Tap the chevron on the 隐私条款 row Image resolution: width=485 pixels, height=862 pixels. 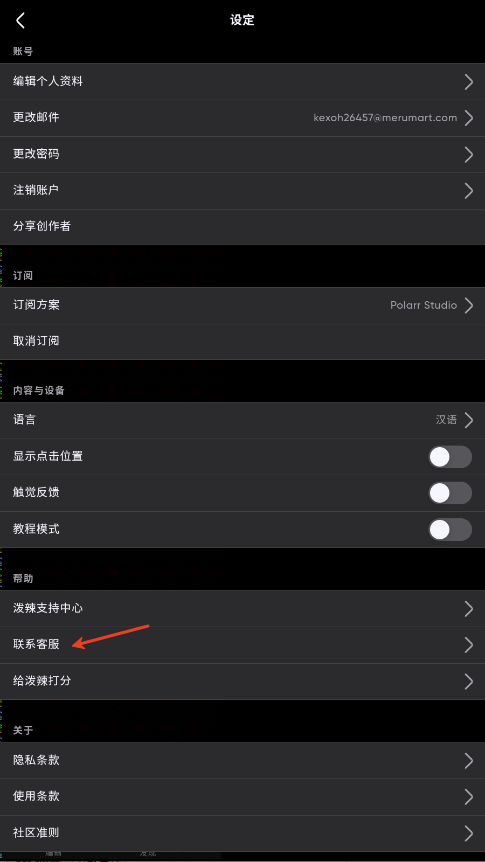coord(469,760)
